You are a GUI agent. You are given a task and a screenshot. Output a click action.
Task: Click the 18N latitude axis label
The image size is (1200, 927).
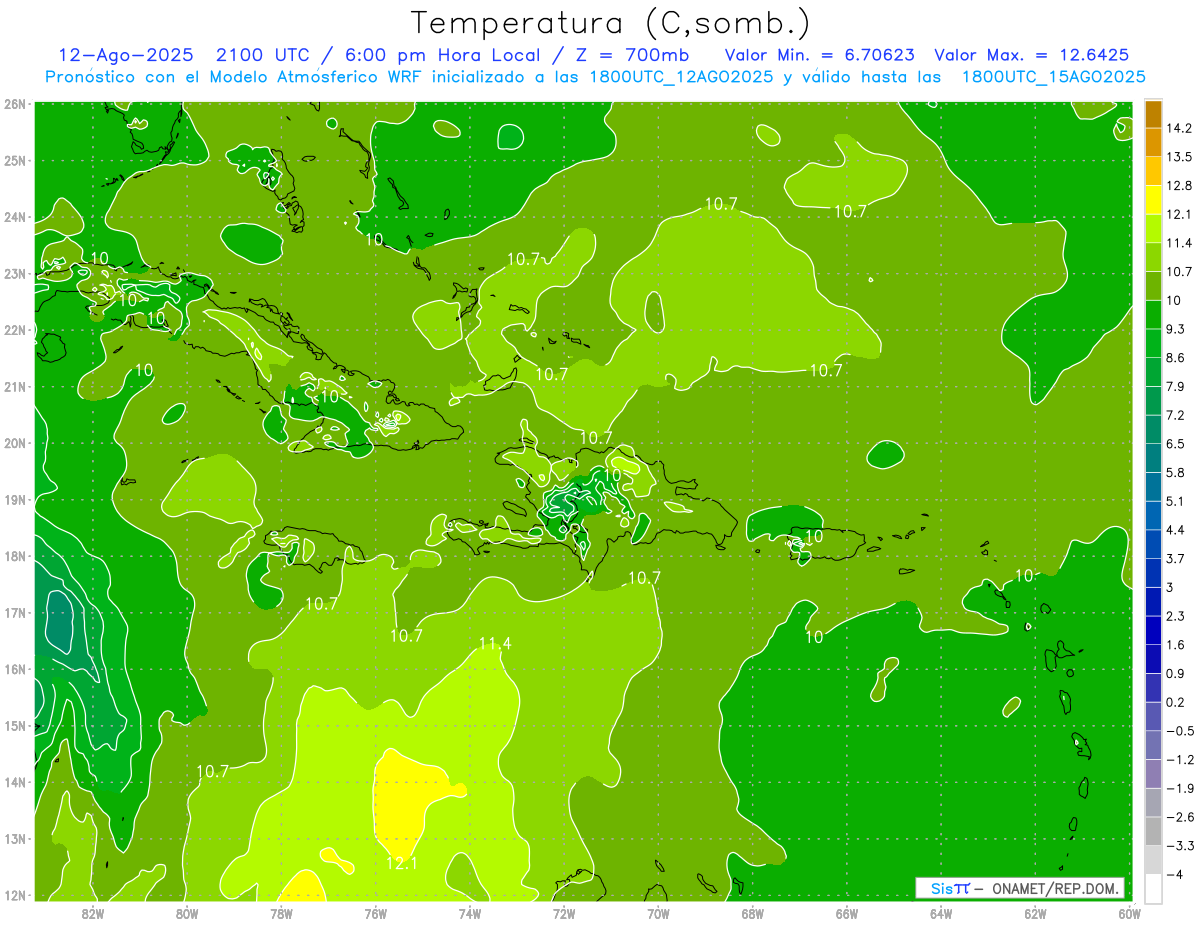(15, 556)
